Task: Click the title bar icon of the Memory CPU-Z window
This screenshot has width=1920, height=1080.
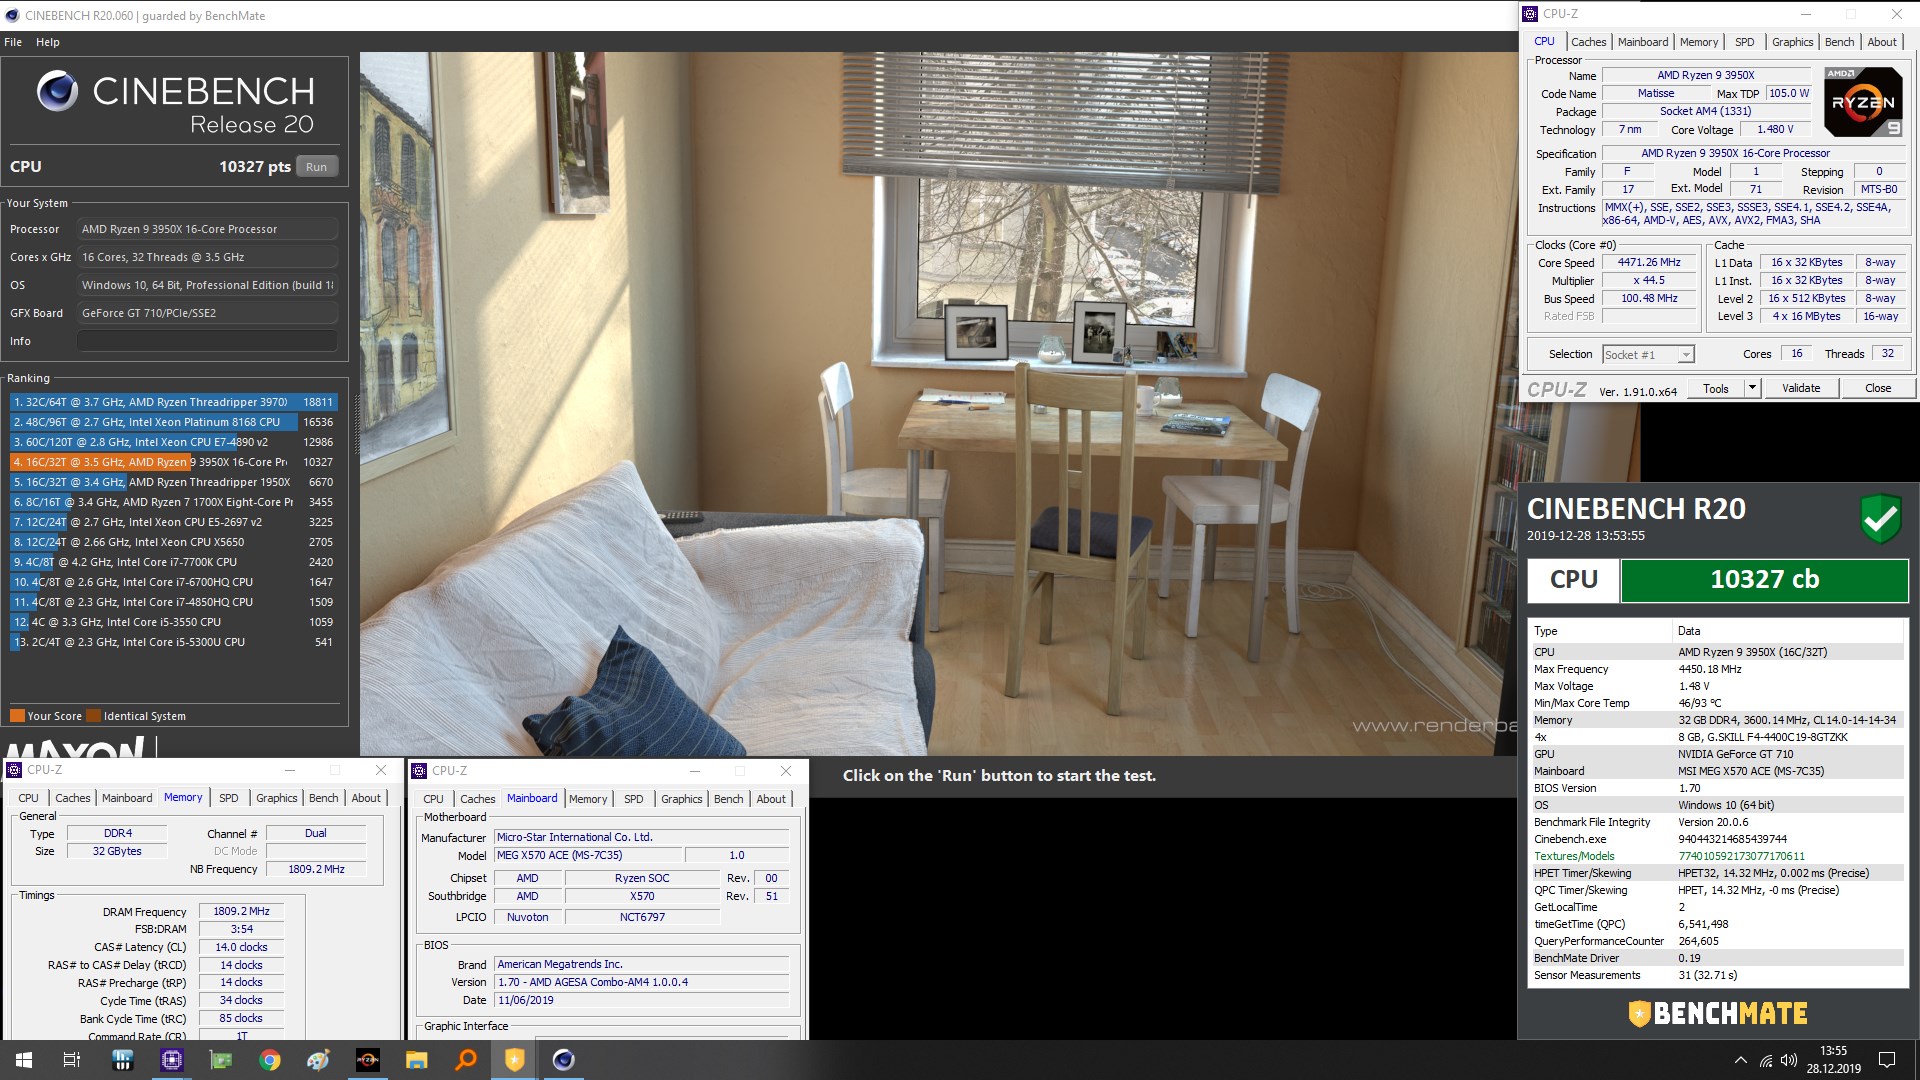Action: pos(14,770)
